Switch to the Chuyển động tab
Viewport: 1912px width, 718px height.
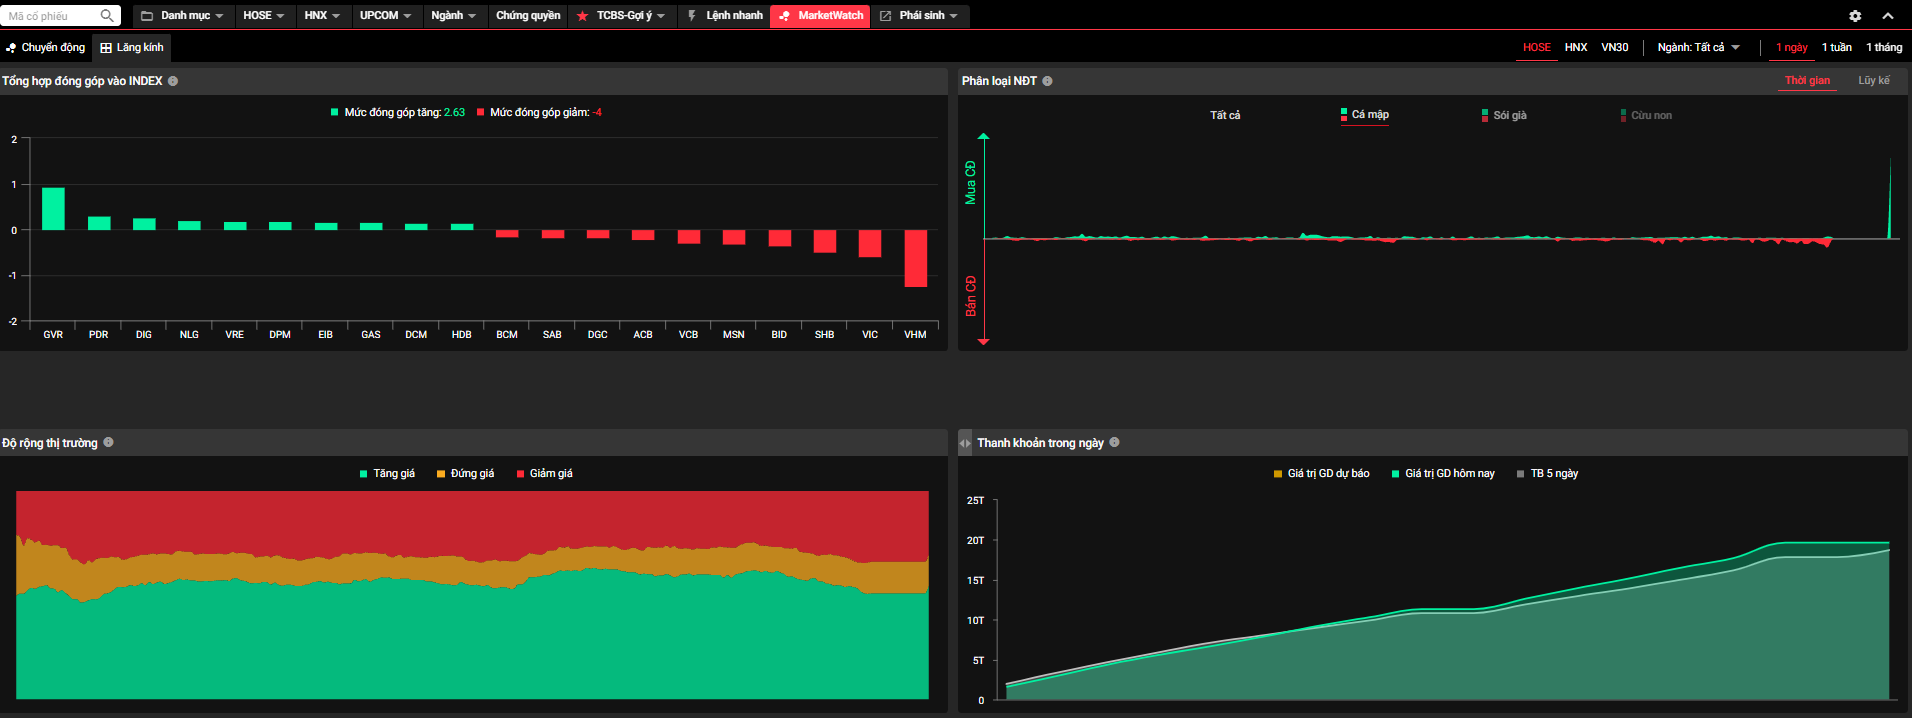pyautogui.click(x=46, y=47)
